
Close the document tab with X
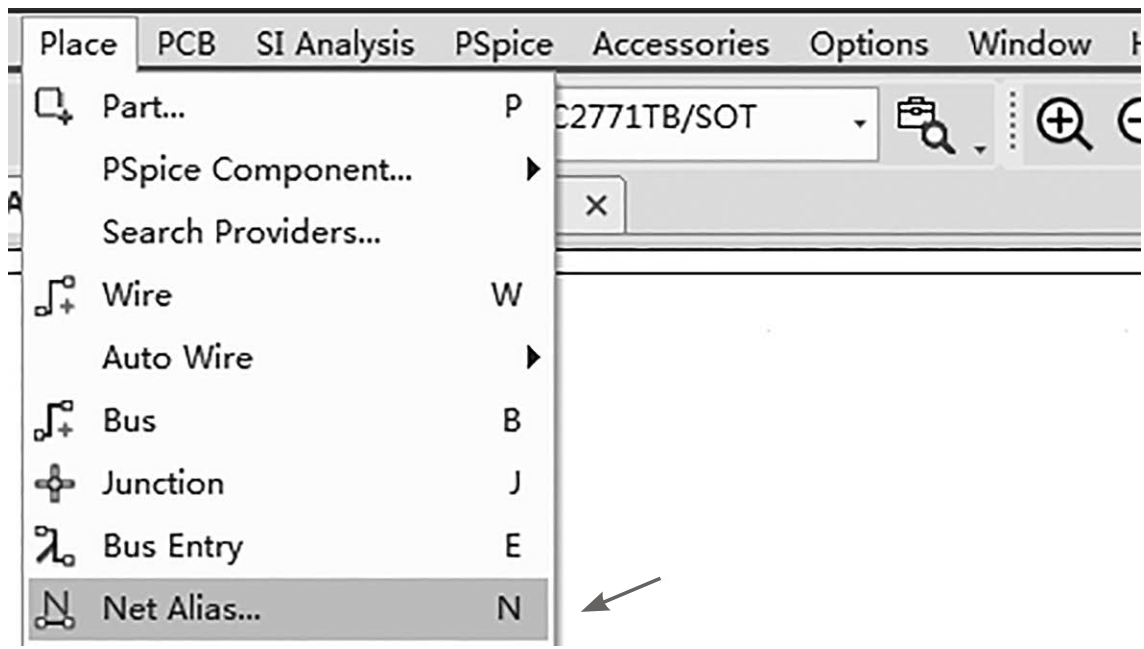pyautogui.click(x=596, y=206)
